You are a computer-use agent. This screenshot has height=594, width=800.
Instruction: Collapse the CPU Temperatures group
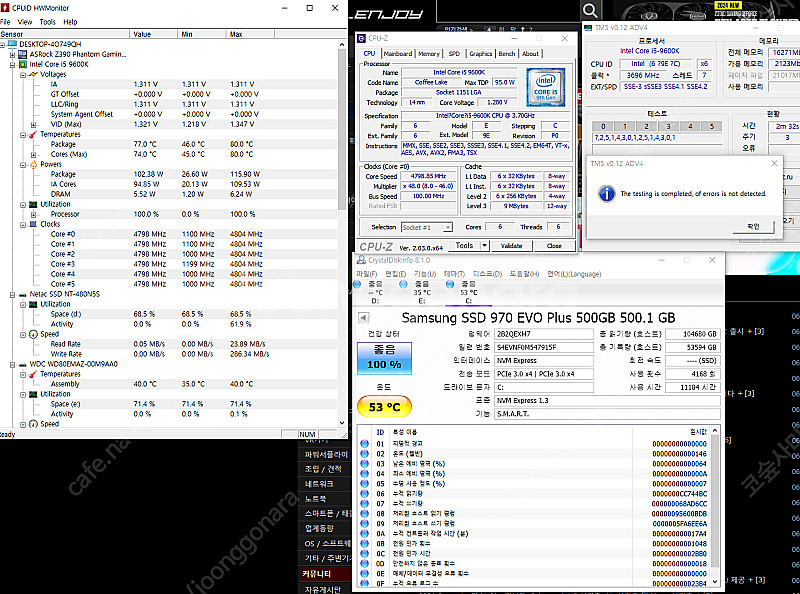(x=23, y=135)
